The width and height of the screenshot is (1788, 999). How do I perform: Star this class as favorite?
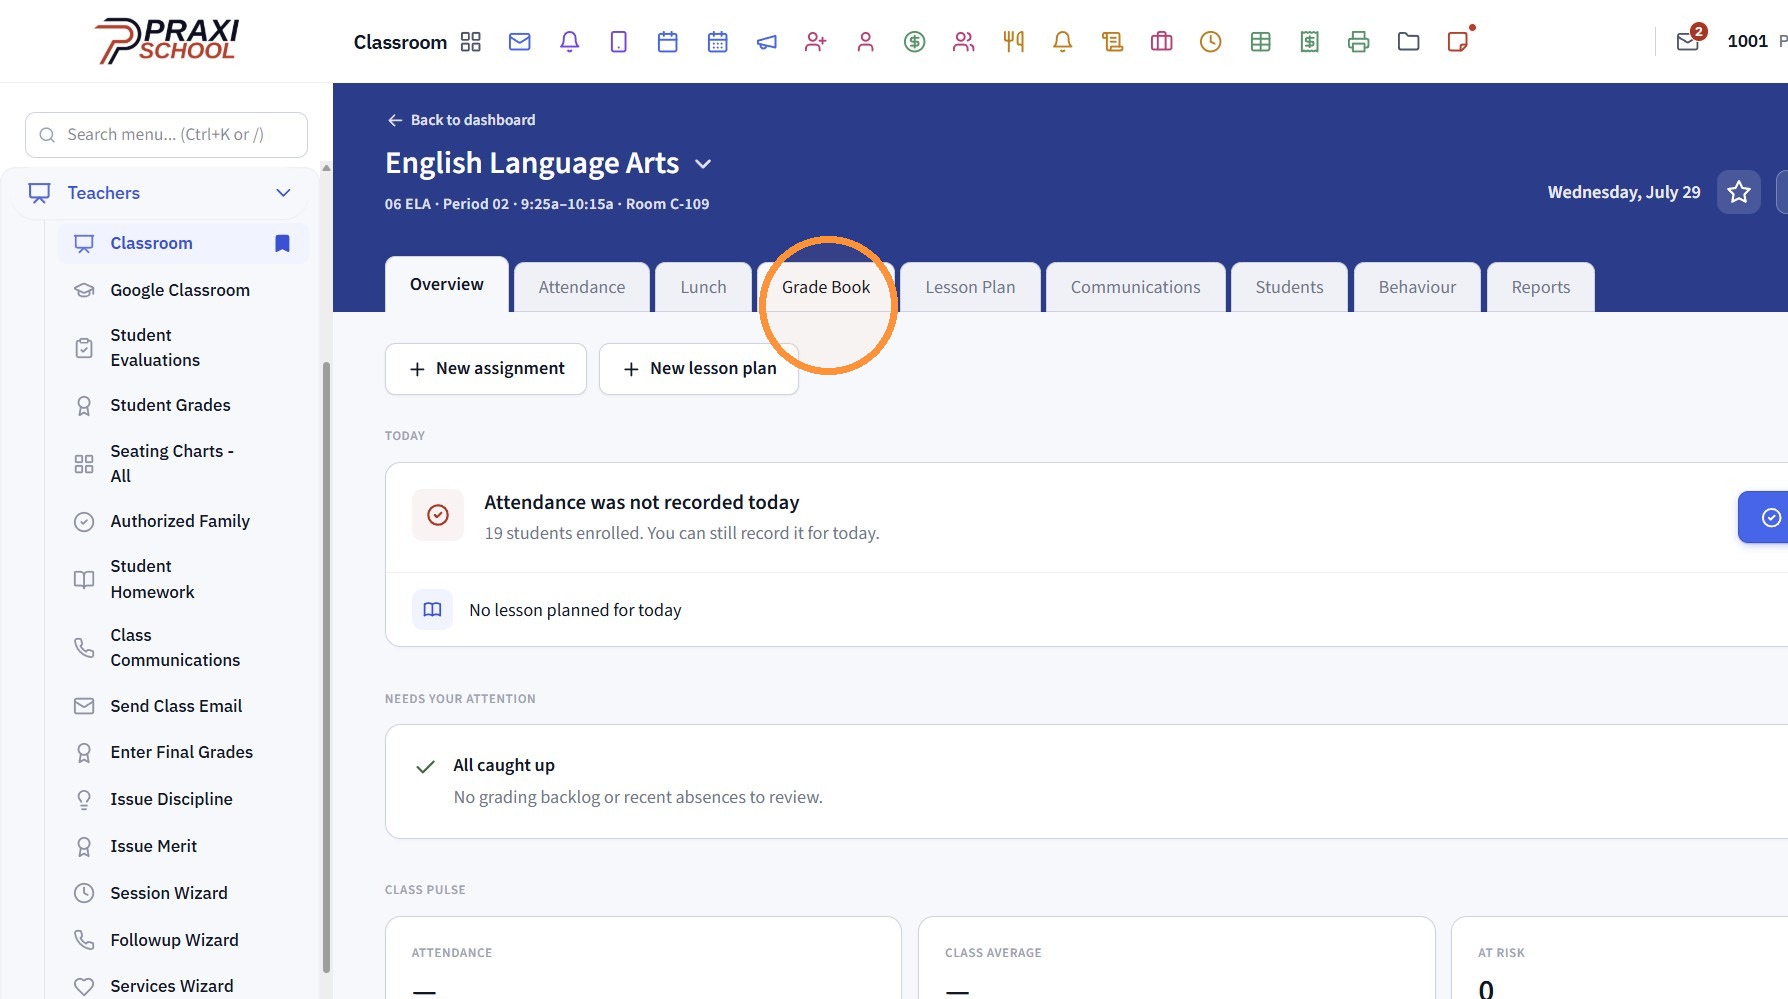[x=1739, y=192]
